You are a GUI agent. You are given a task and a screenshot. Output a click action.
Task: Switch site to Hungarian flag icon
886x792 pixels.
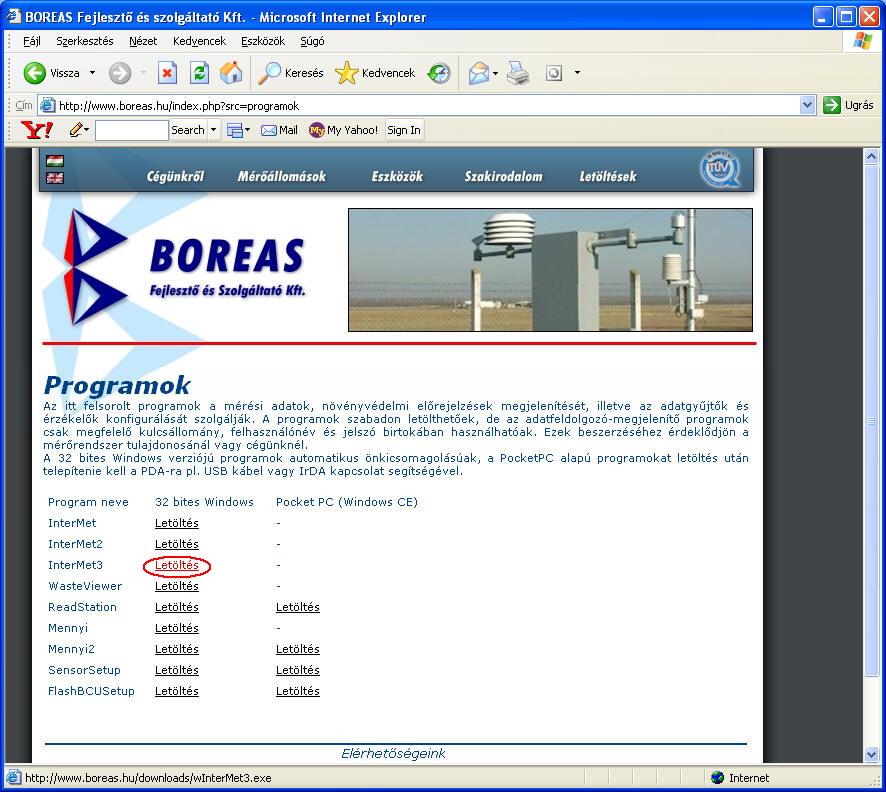coord(55,160)
